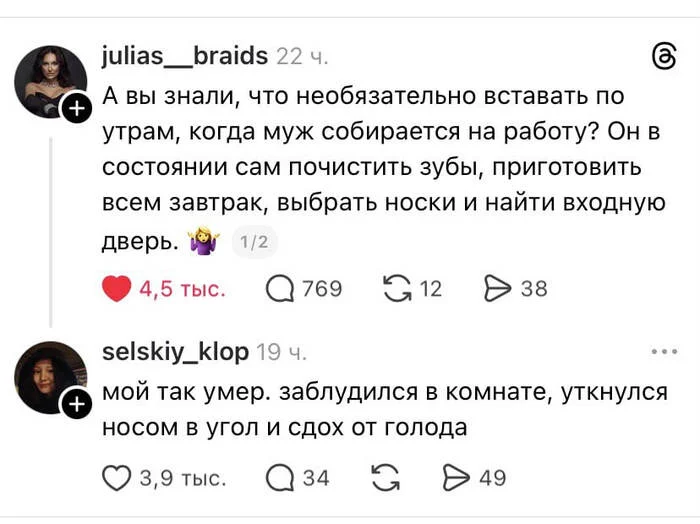Repost the selskiy_klop reply
The height and width of the screenshot is (524, 700).
385,478
